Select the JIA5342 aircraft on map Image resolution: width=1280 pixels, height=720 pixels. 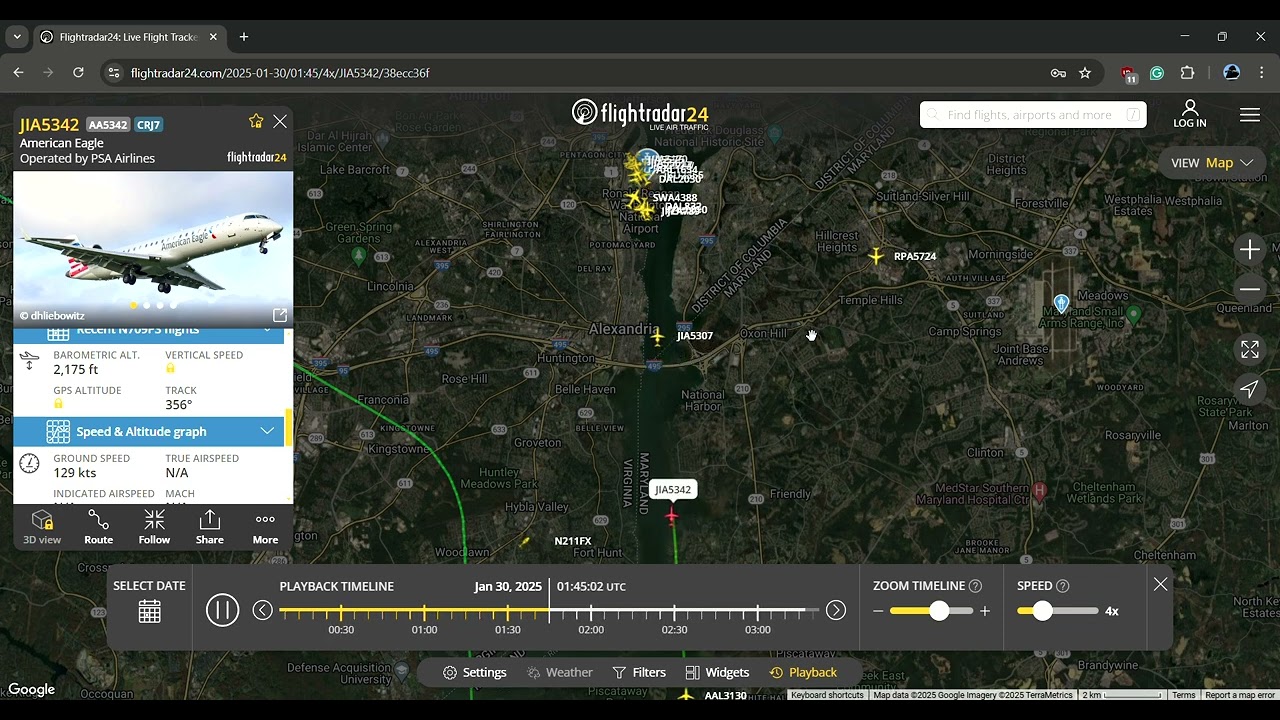[671, 515]
